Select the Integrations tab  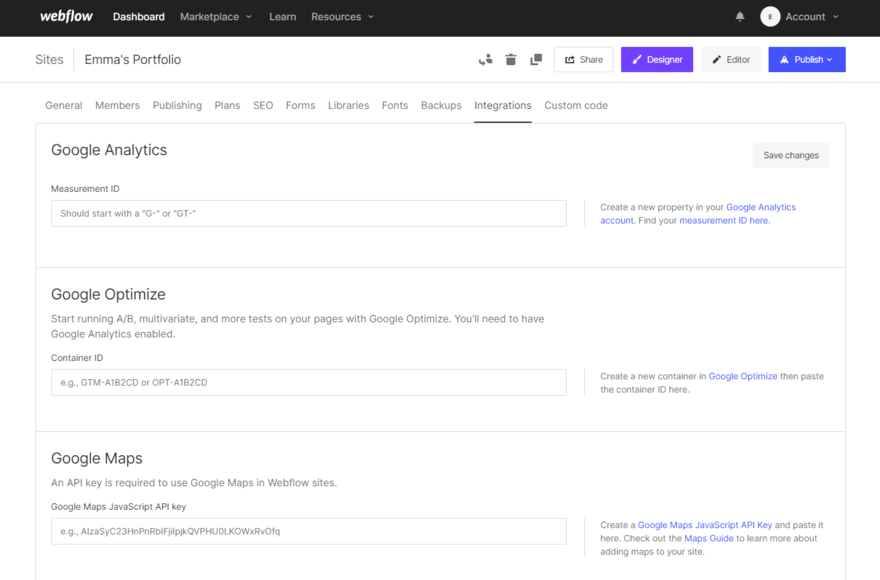click(502, 106)
